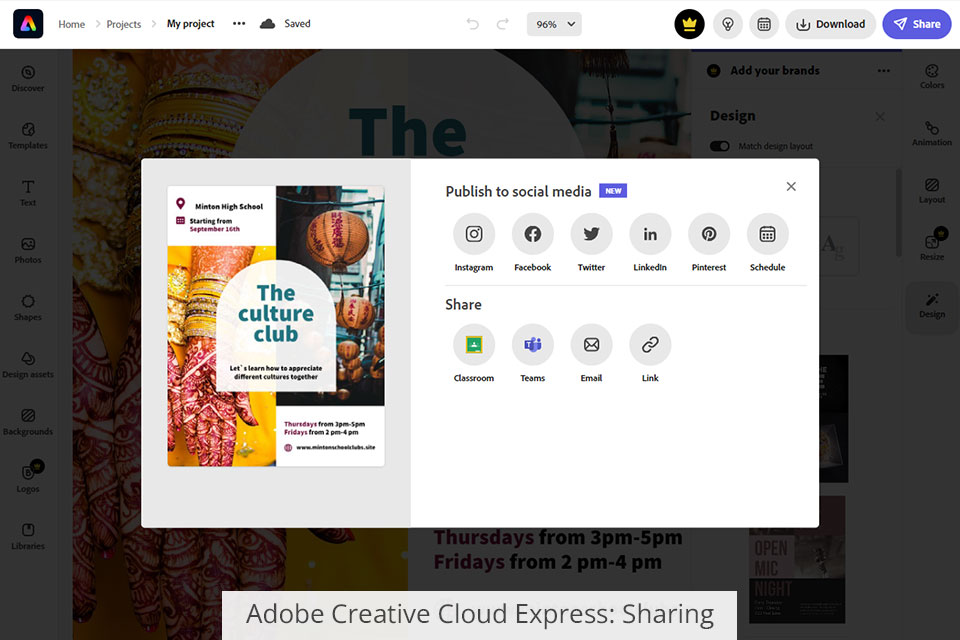Viewport: 960px width, 640px height.
Task: Click the lightbulb tips icon
Action: tap(728, 24)
